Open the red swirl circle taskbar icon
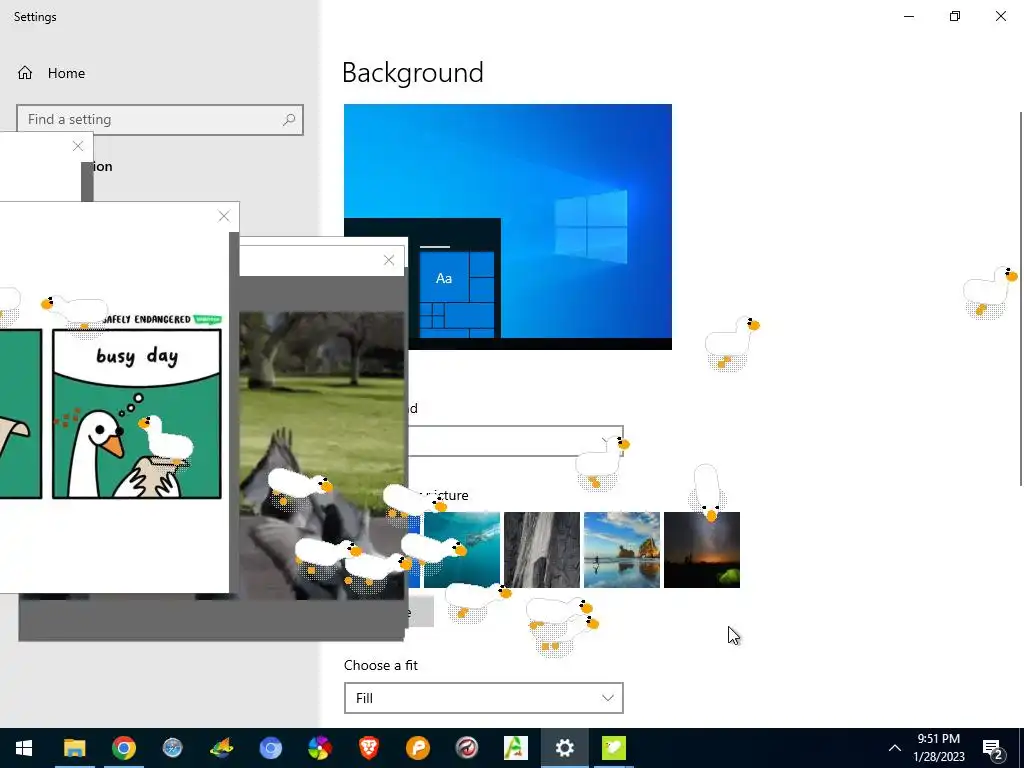1024x768 pixels. (466, 748)
